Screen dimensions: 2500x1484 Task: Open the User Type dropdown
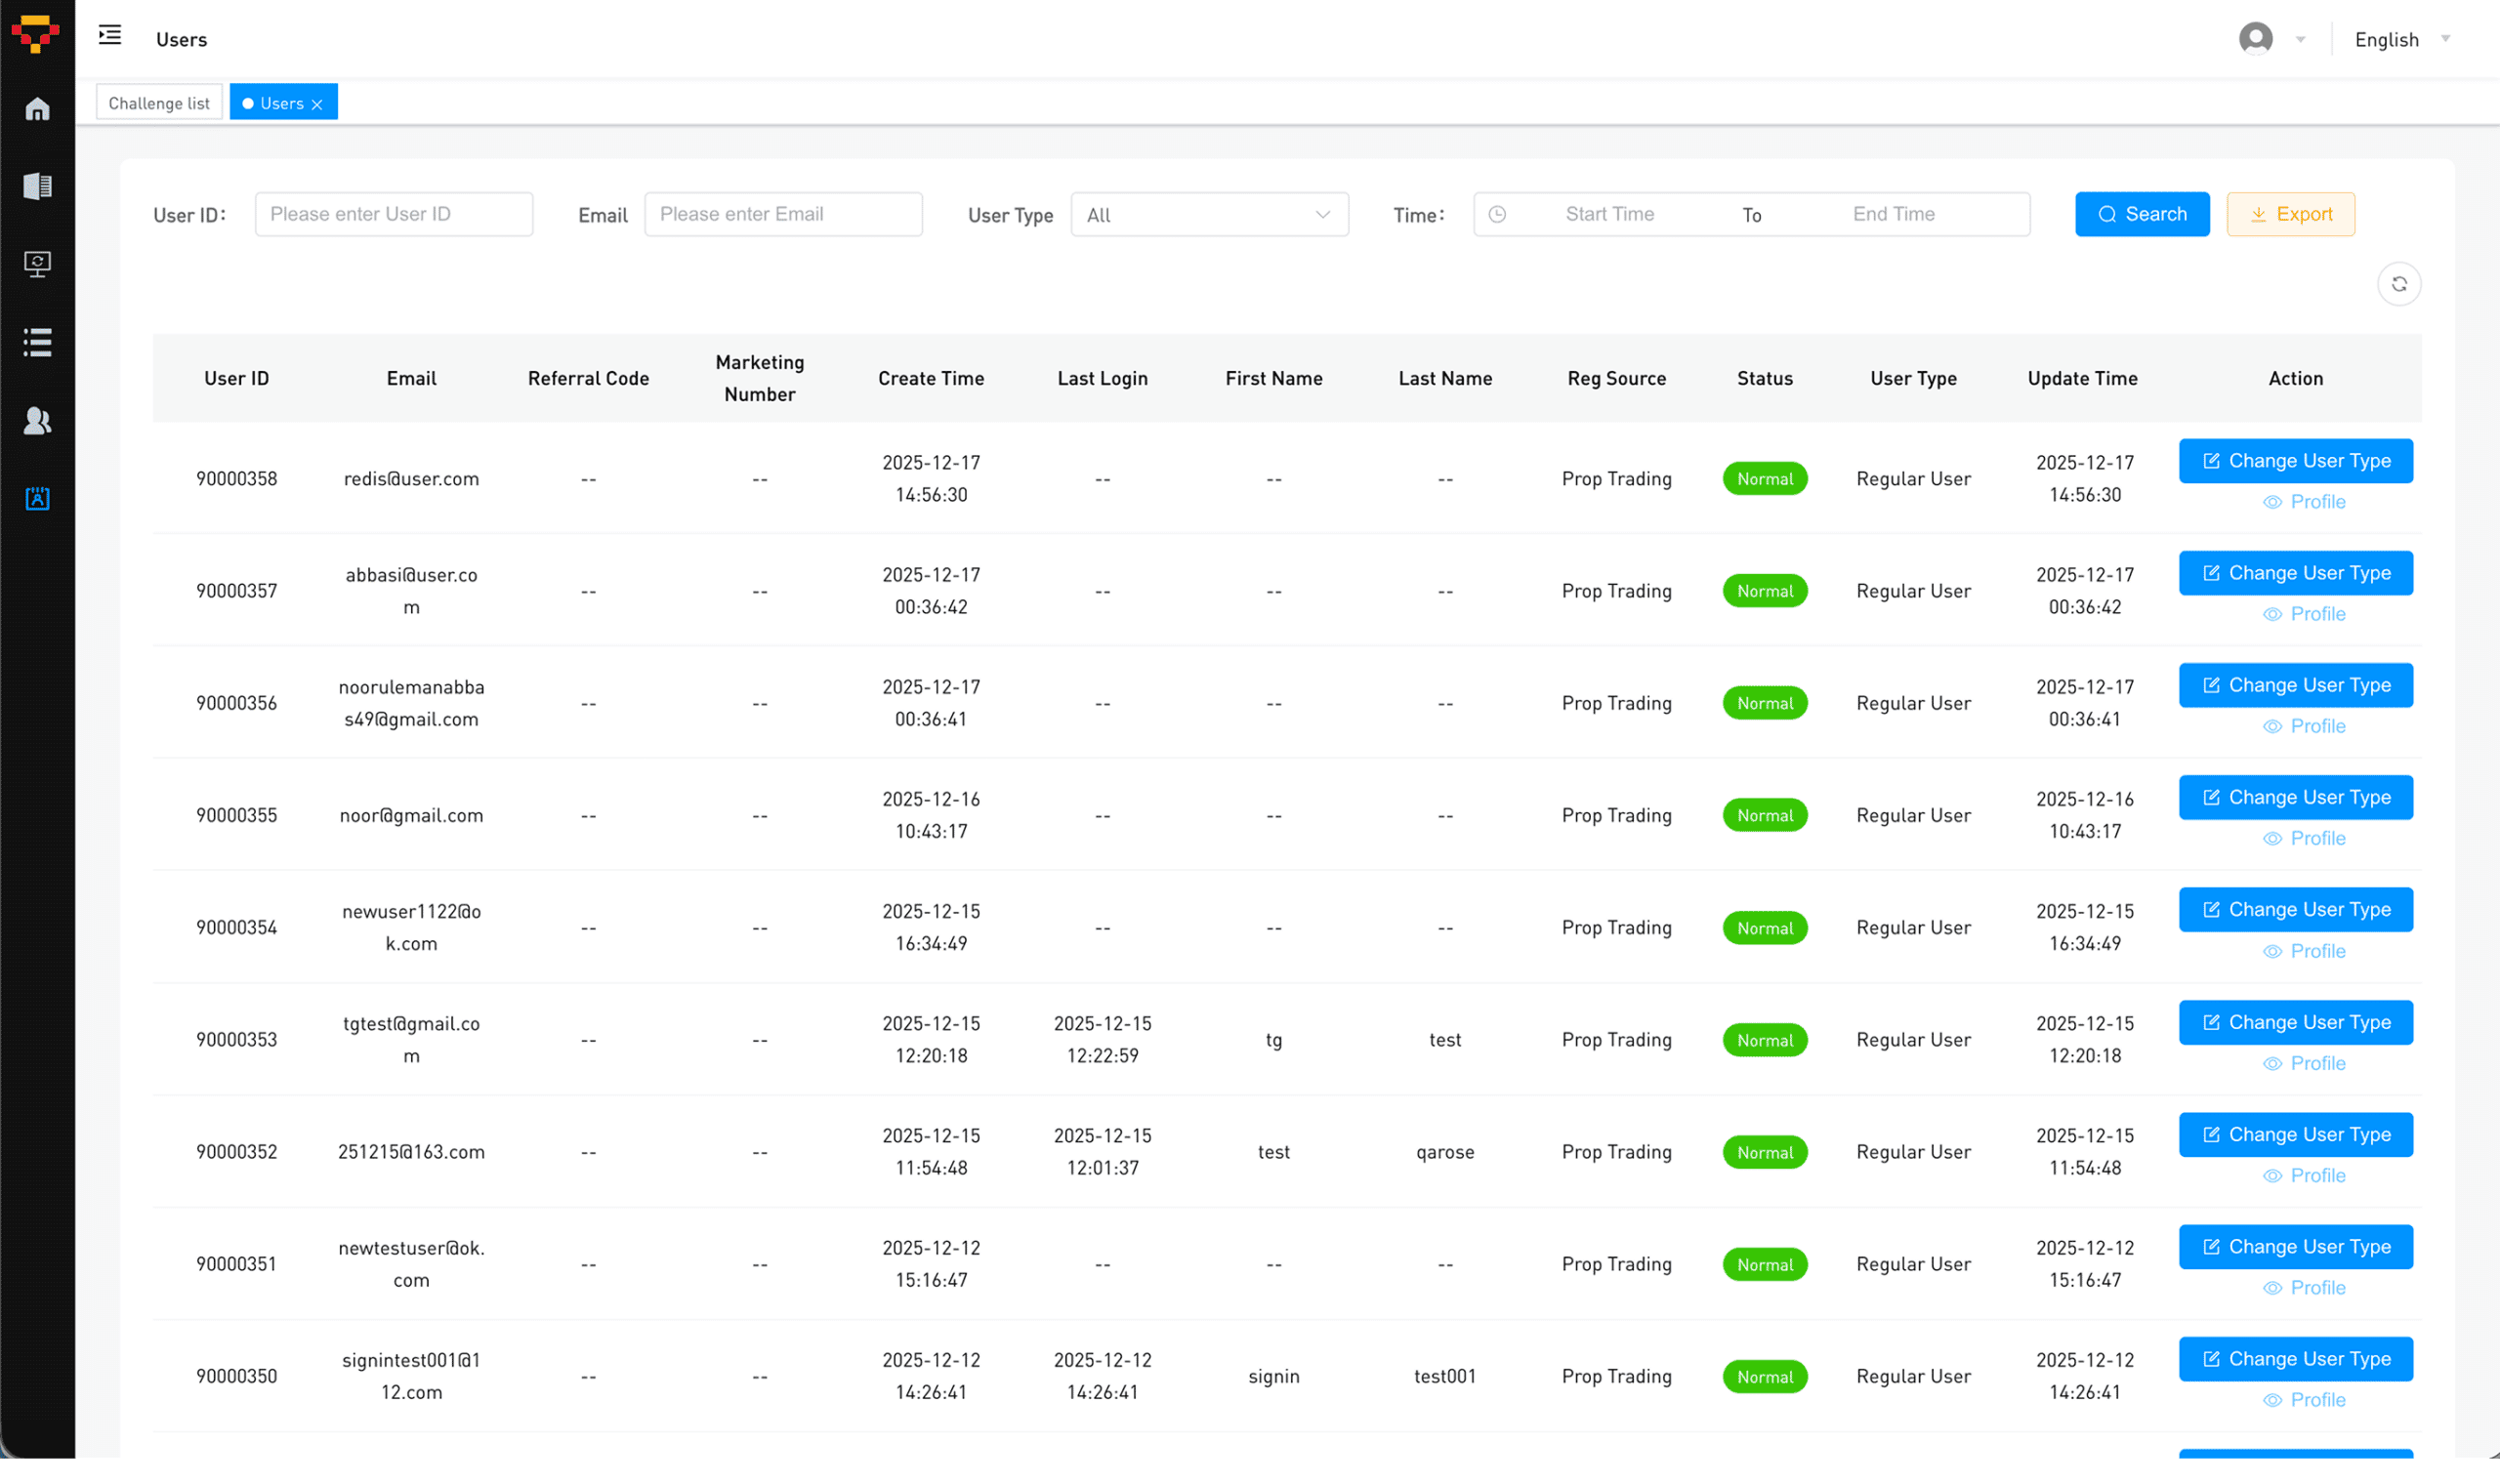[x=1208, y=215]
